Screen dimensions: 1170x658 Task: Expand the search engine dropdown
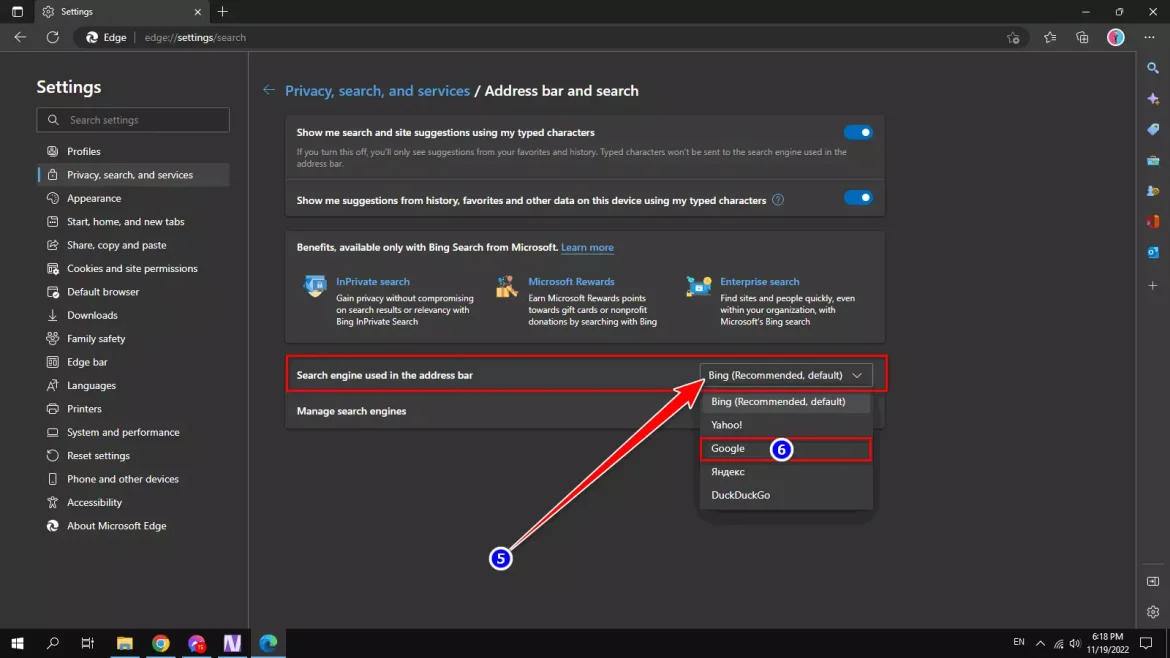786,375
